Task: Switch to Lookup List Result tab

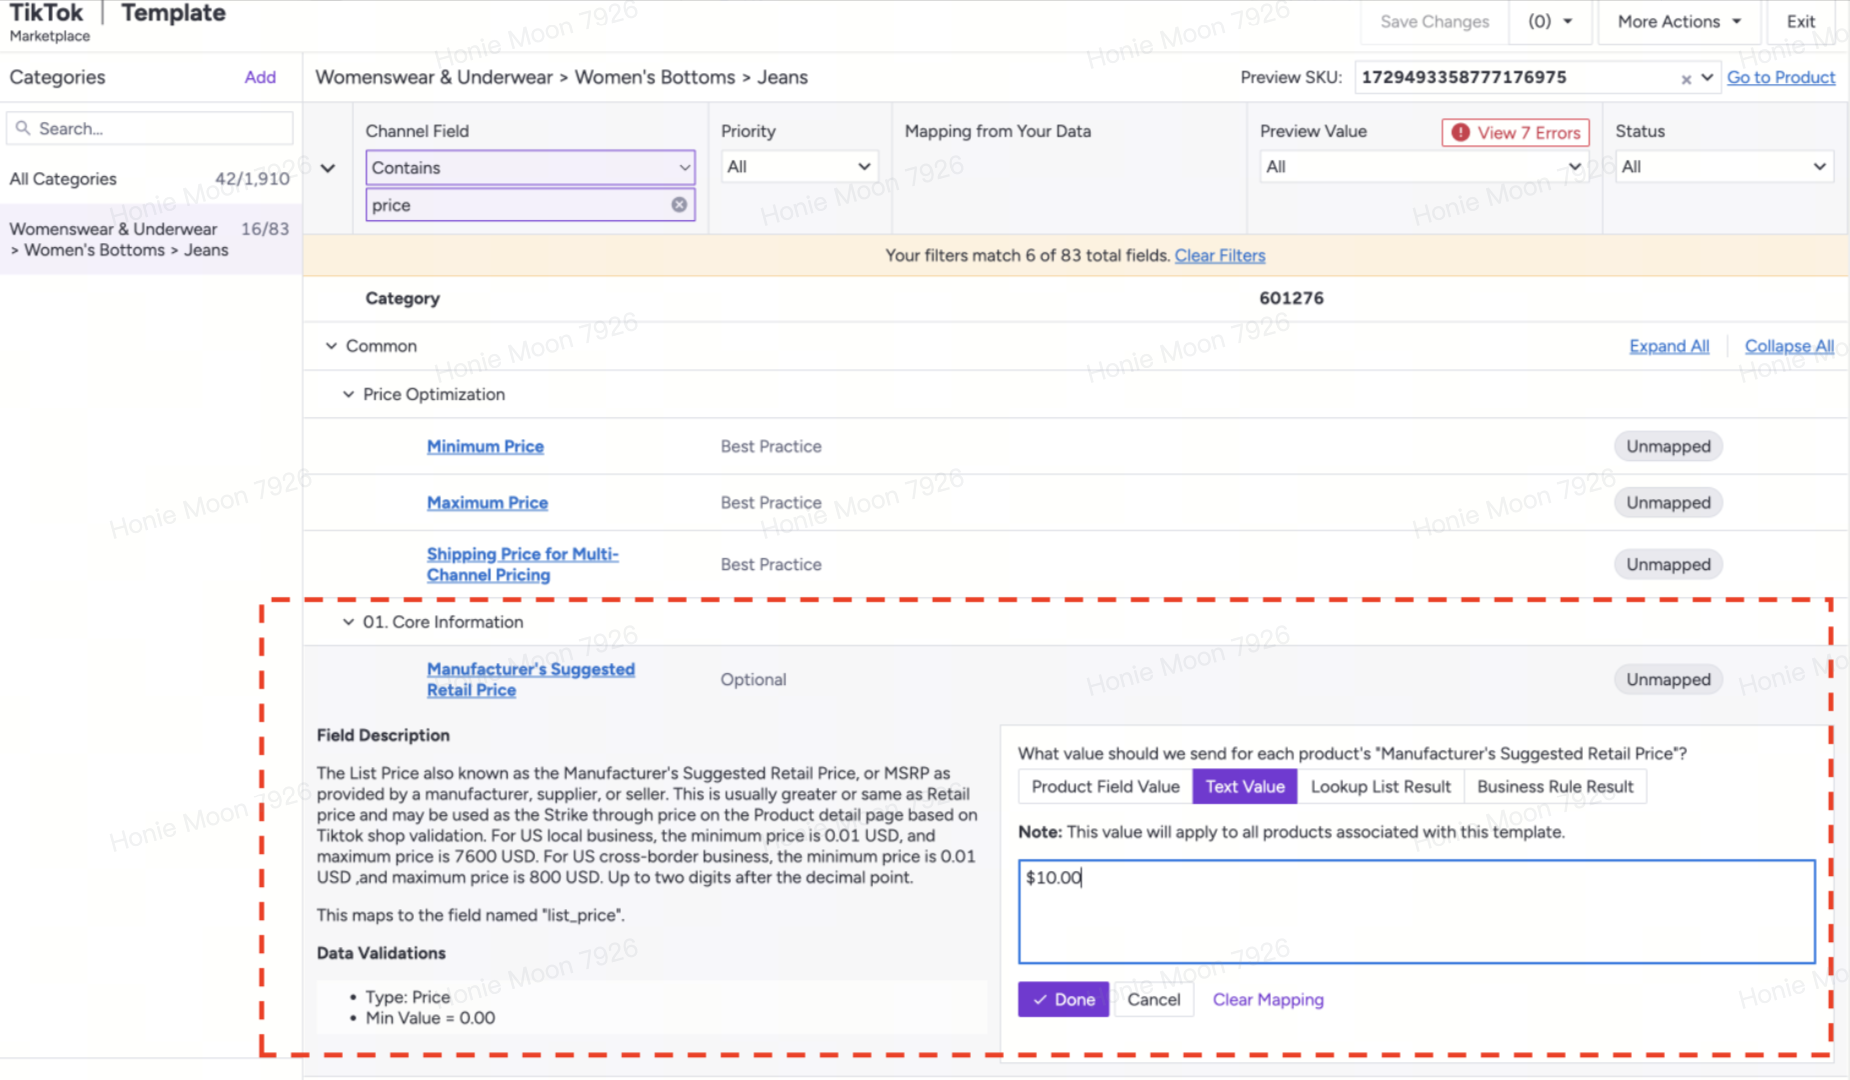Action: tap(1380, 787)
